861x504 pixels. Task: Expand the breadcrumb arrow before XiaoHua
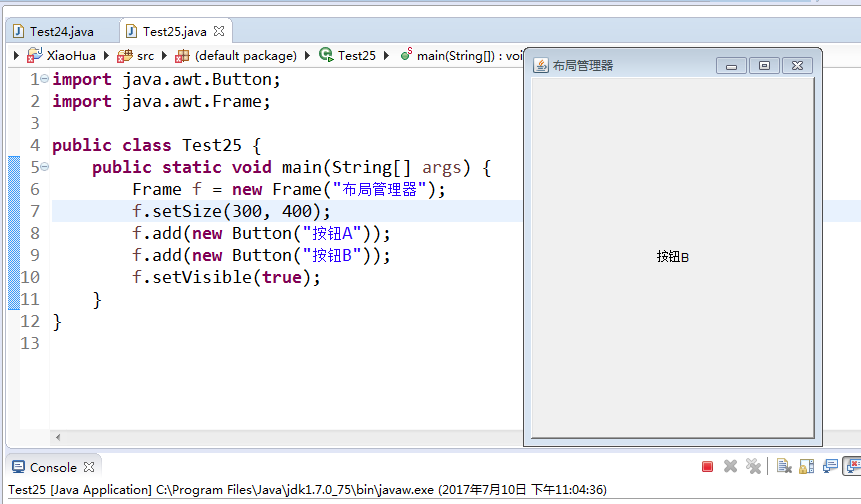[x=16, y=55]
